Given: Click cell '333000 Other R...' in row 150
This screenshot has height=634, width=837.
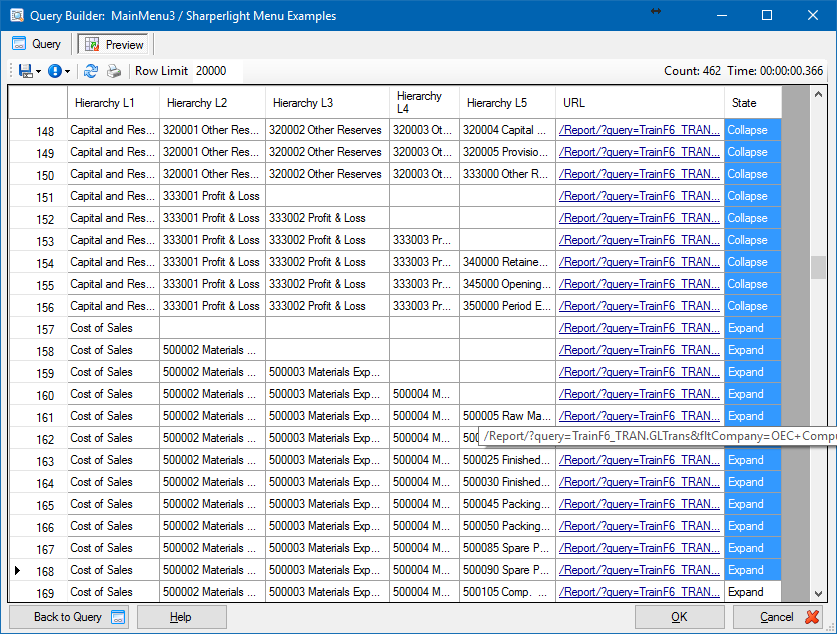Looking at the screenshot, I should click(x=507, y=174).
